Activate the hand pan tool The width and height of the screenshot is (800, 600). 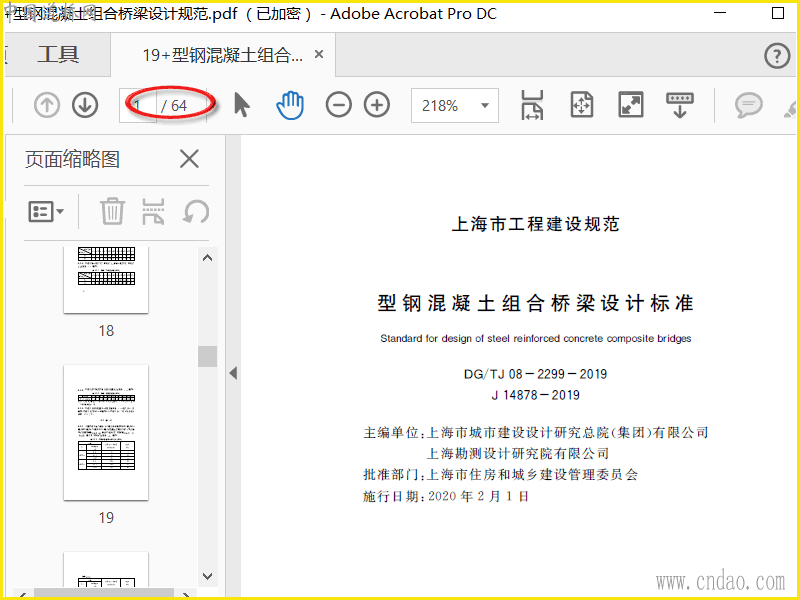tap(290, 105)
